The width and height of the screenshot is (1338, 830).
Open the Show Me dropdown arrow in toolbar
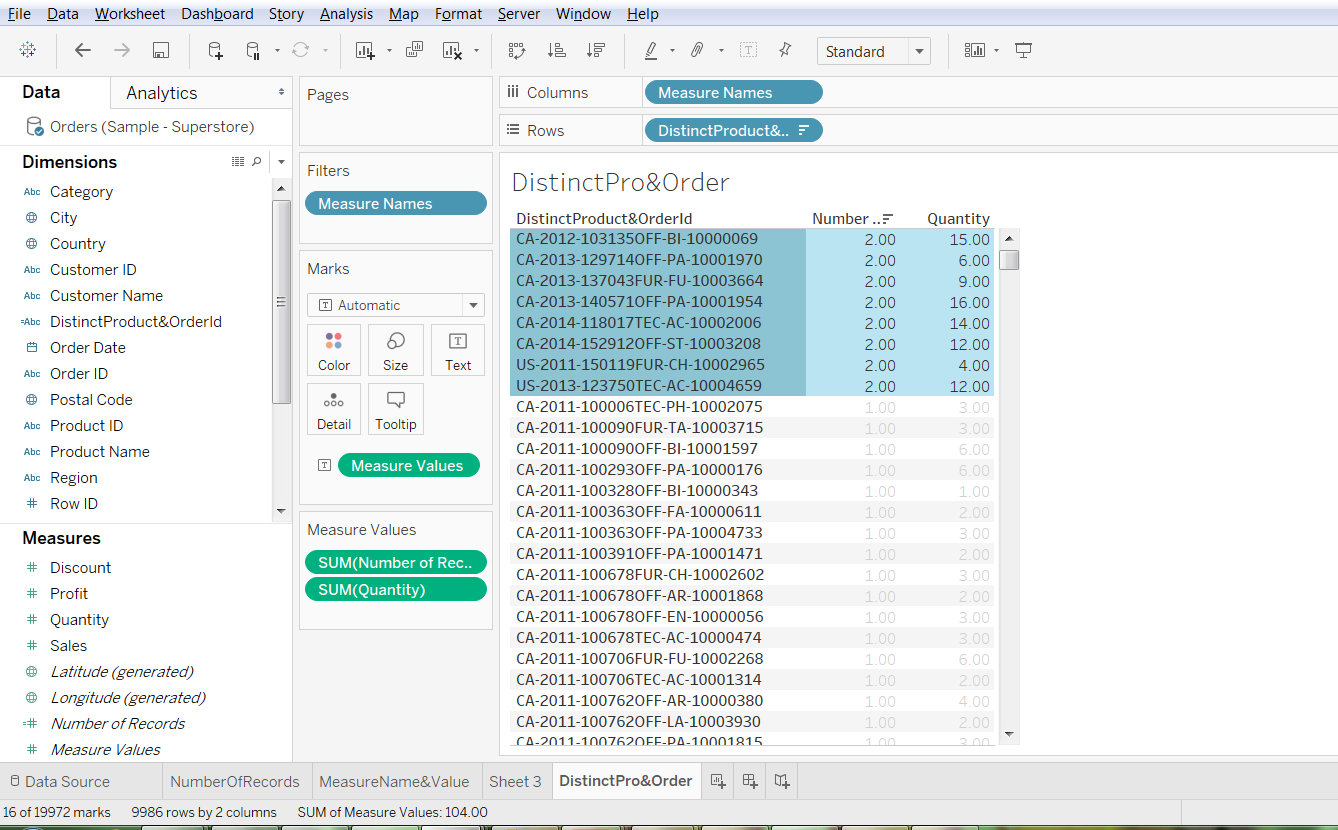[997, 51]
